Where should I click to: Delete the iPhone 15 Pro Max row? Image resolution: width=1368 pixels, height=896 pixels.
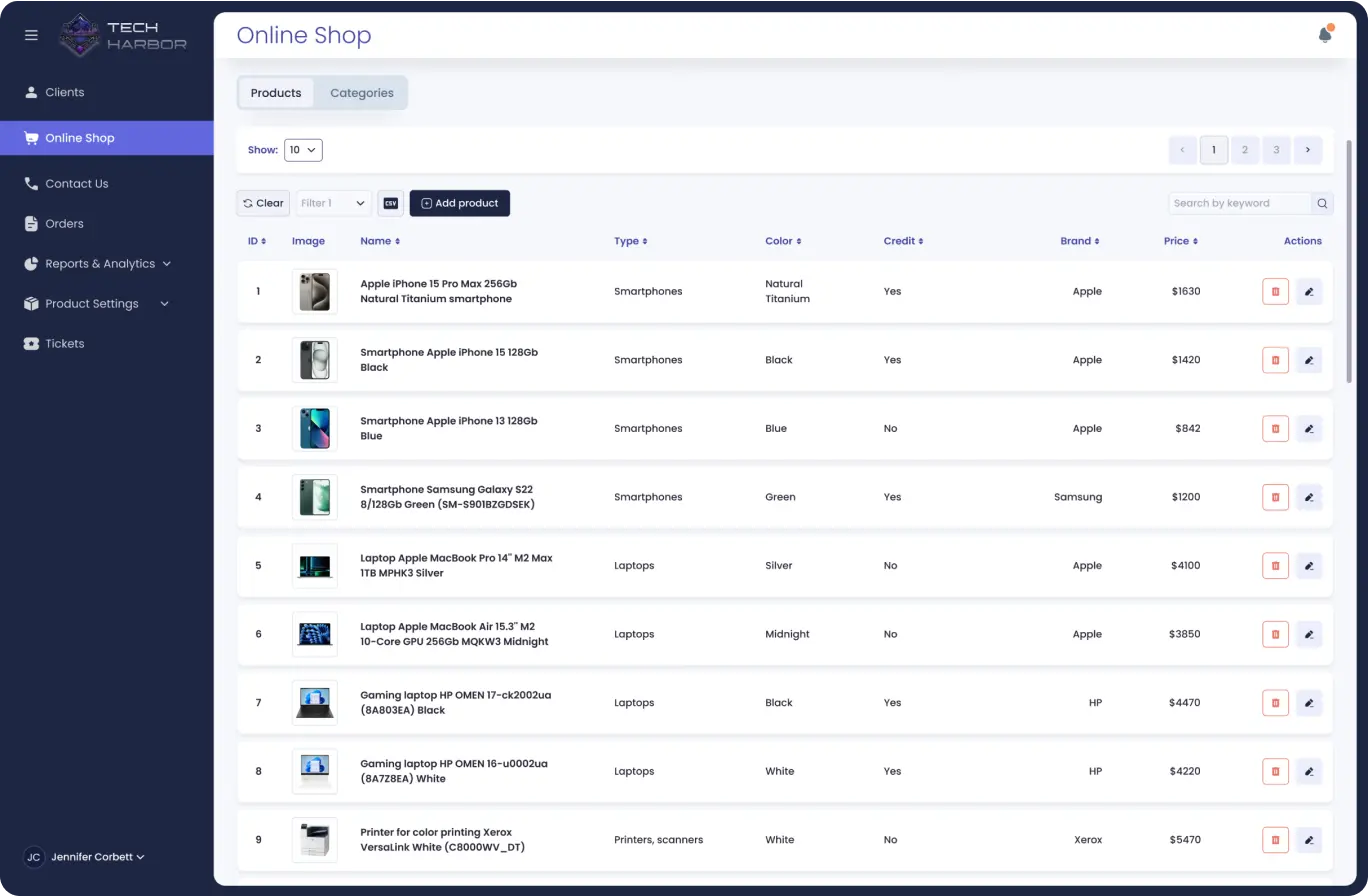pyautogui.click(x=1275, y=292)
